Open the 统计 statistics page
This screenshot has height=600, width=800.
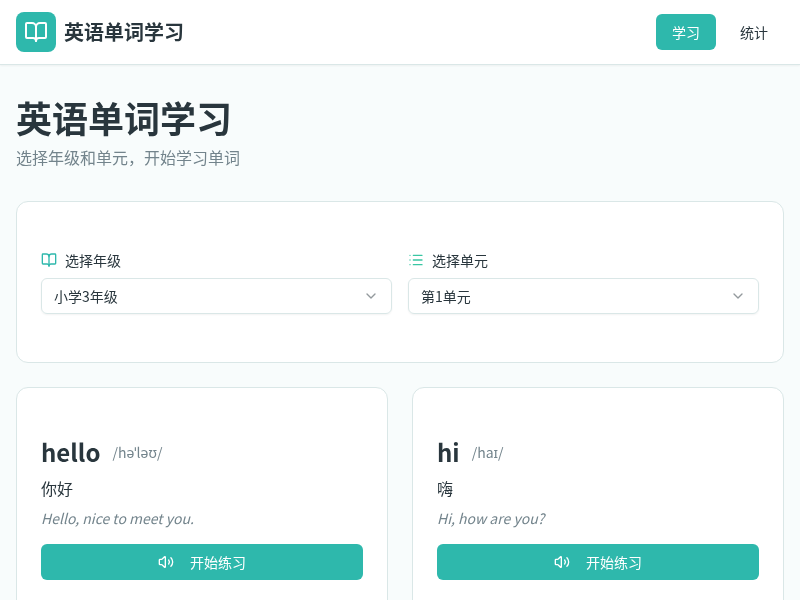pos(753,32)
